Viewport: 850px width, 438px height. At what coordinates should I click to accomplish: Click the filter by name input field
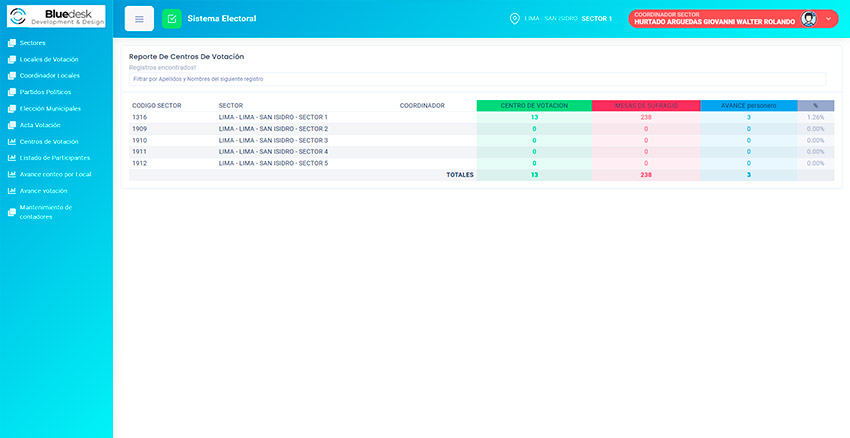(x=477, y=78)
